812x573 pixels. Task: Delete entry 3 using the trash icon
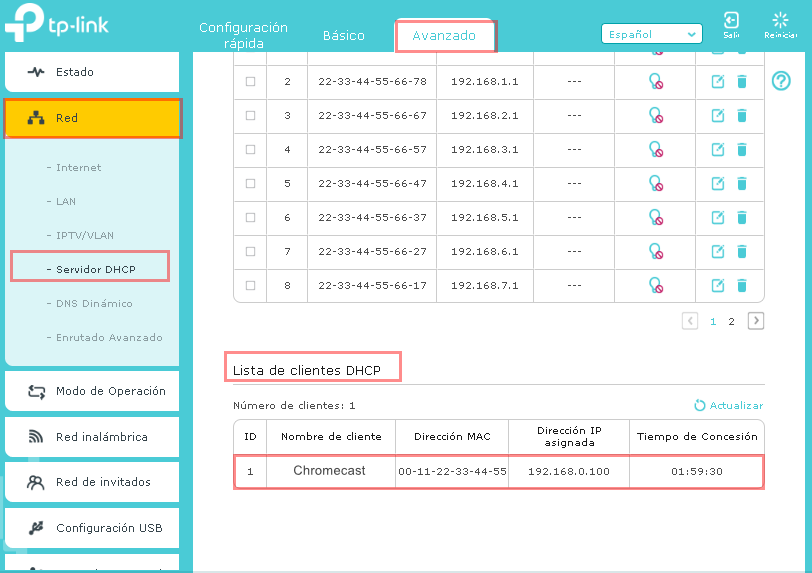click(x=742, y=116)
